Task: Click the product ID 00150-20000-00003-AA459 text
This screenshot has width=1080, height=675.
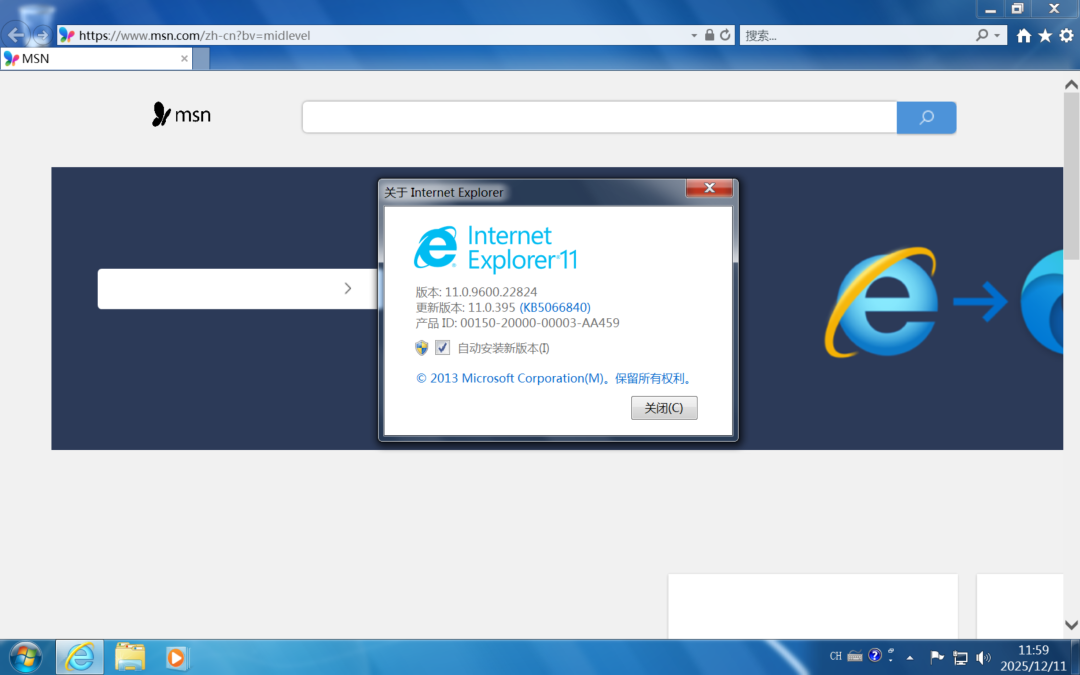Action: point(539,323)
